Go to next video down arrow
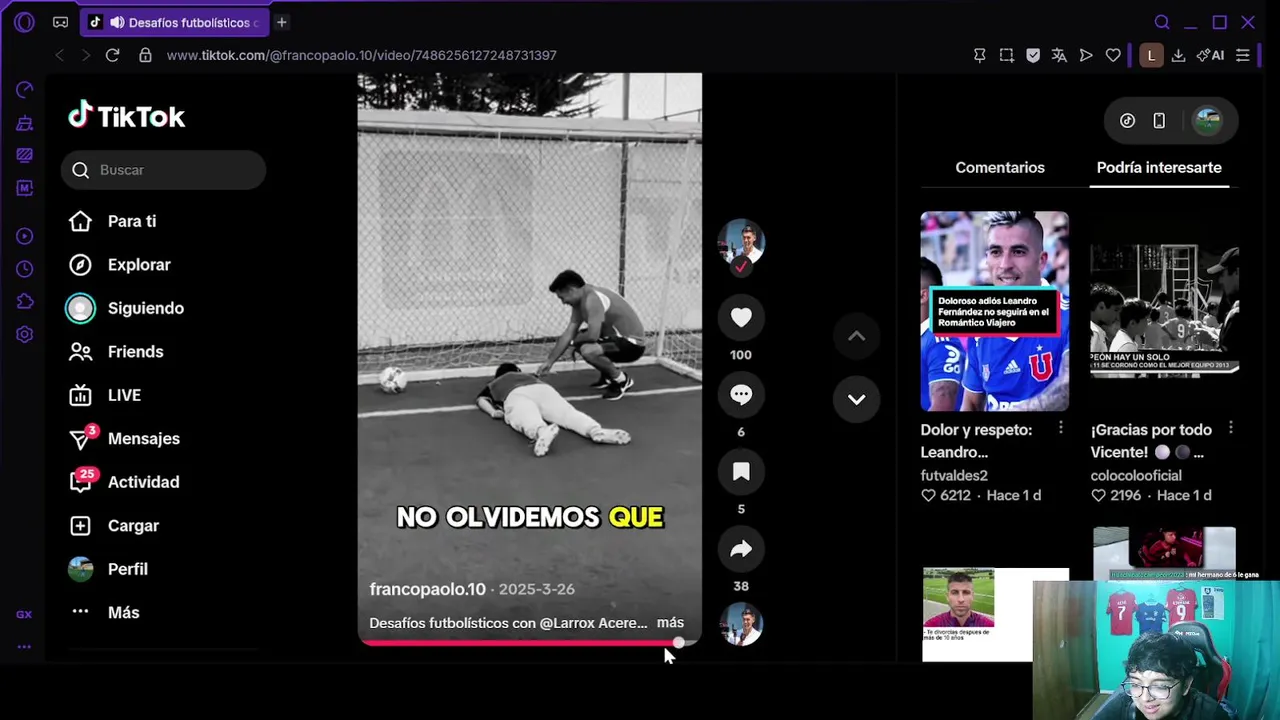Image resolution: width=1280 pixels, height=720 pixels. click(x=857, y=399)
